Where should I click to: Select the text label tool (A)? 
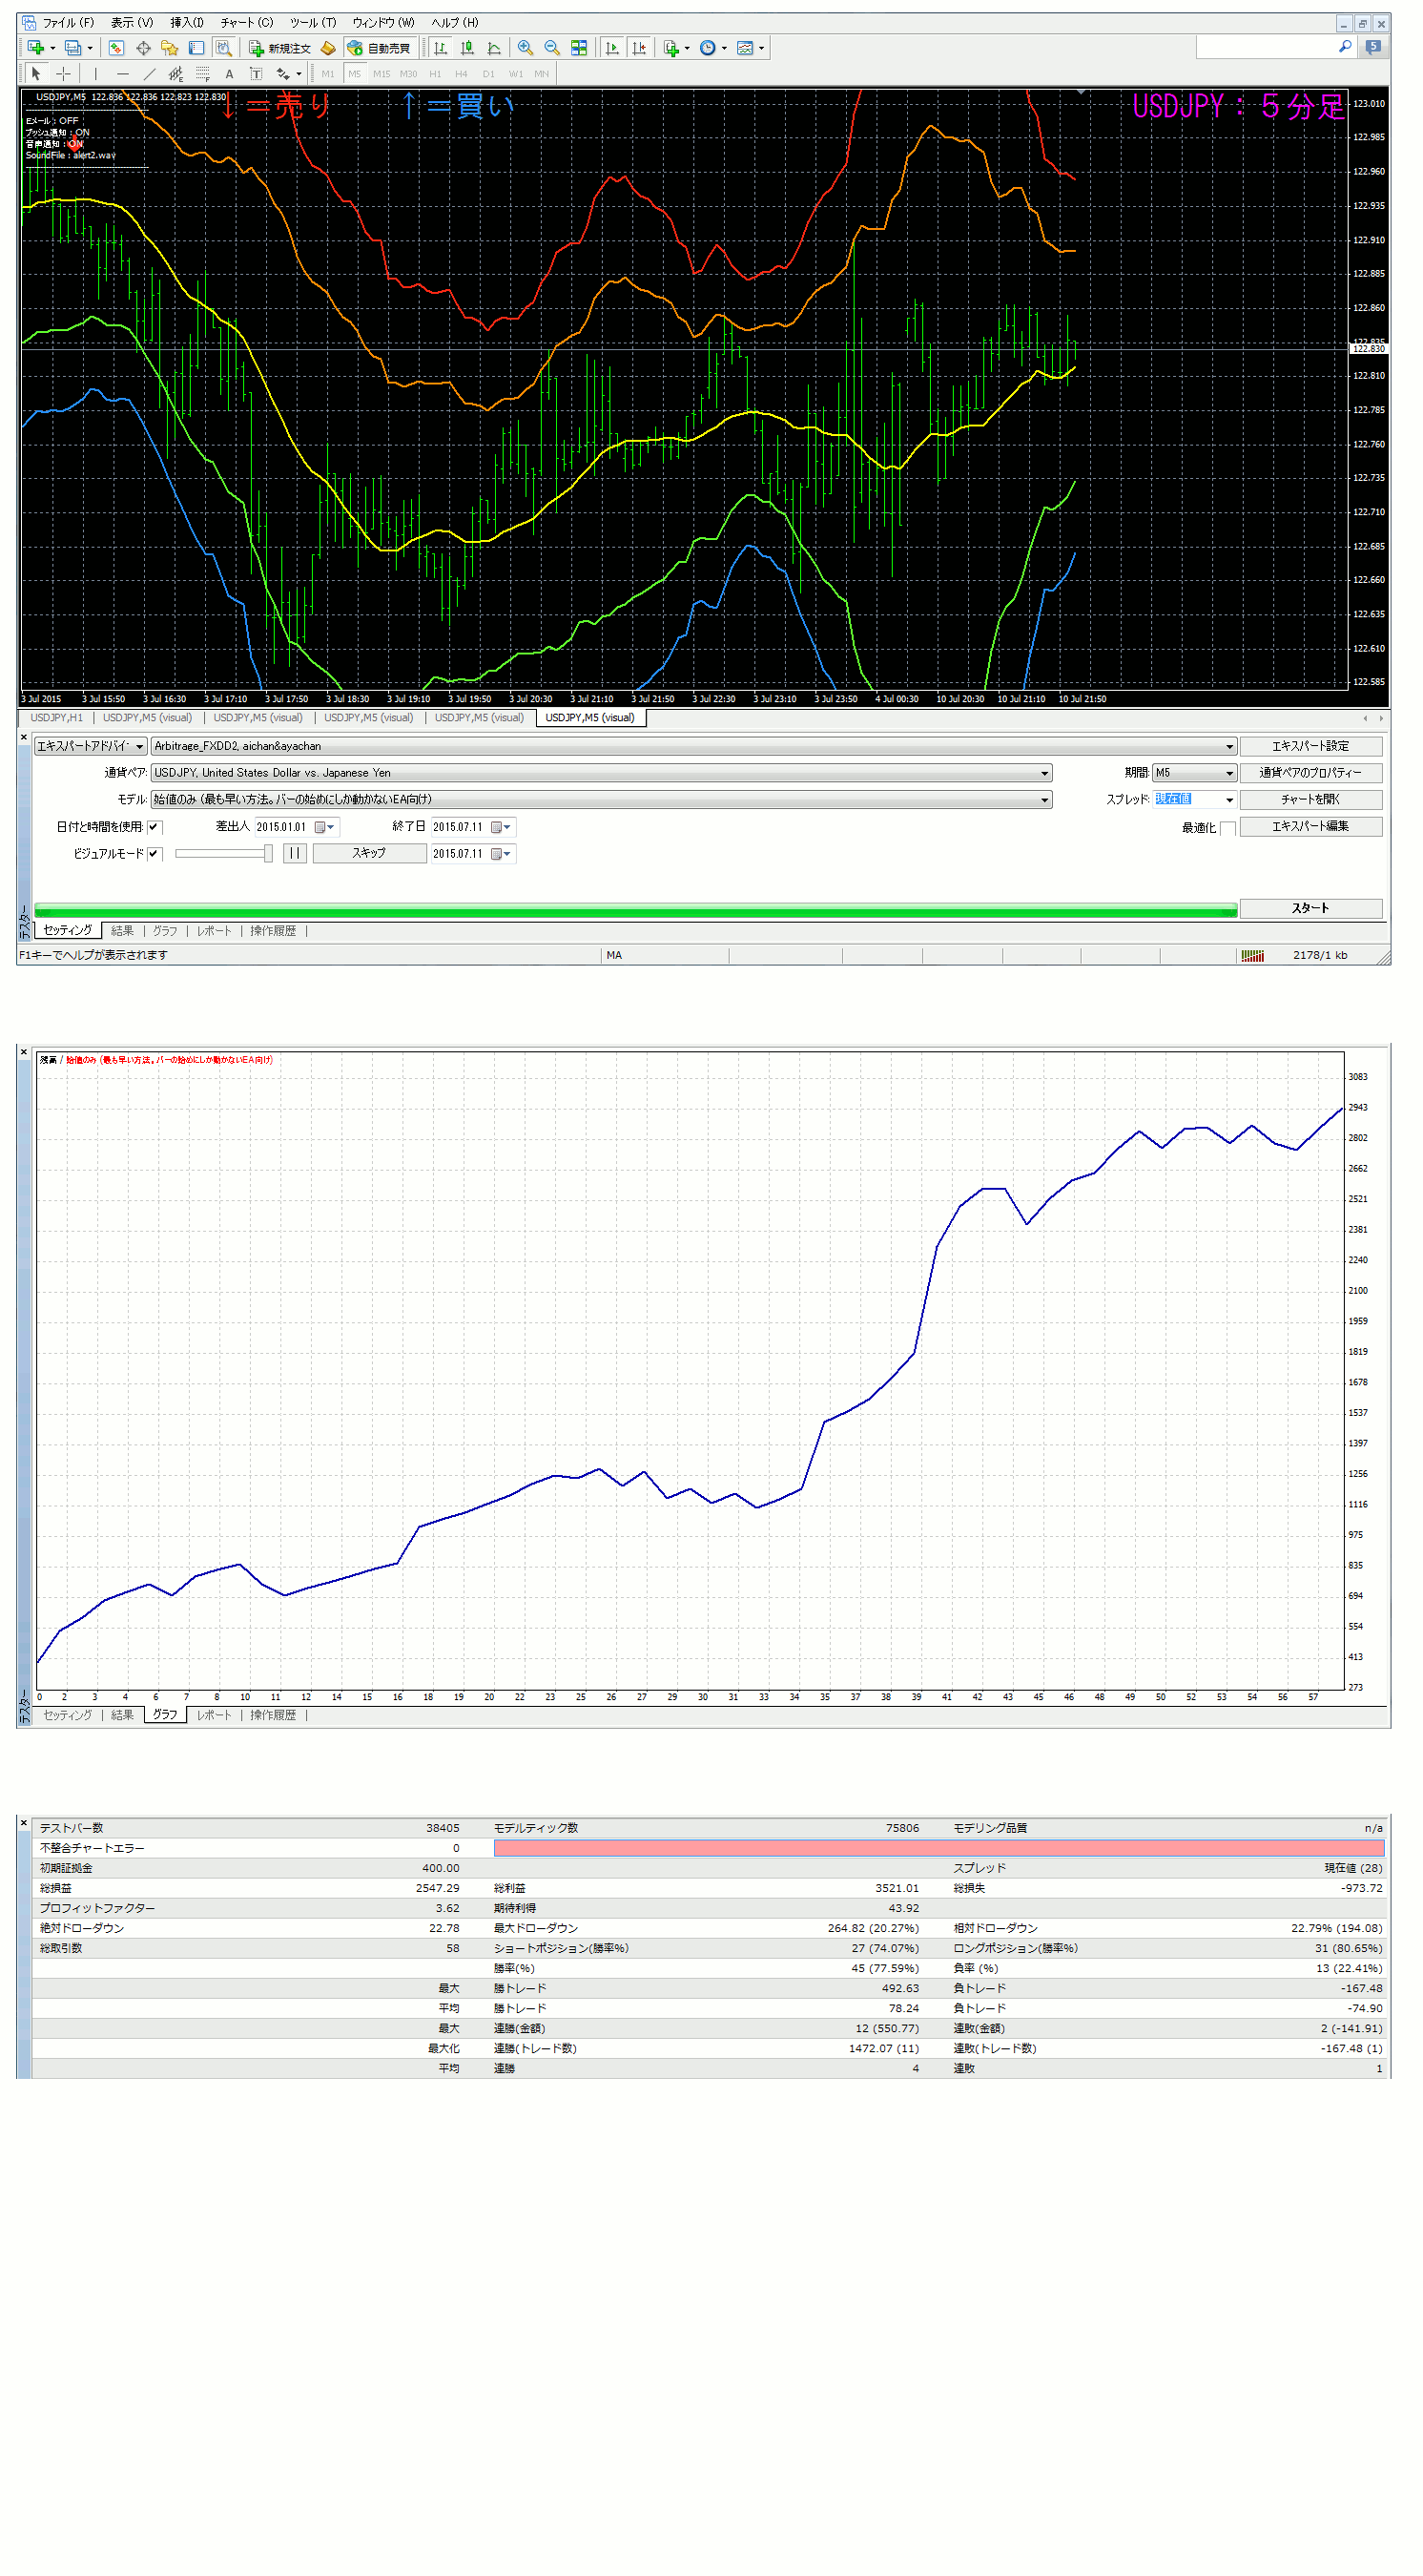pos(229,74)
